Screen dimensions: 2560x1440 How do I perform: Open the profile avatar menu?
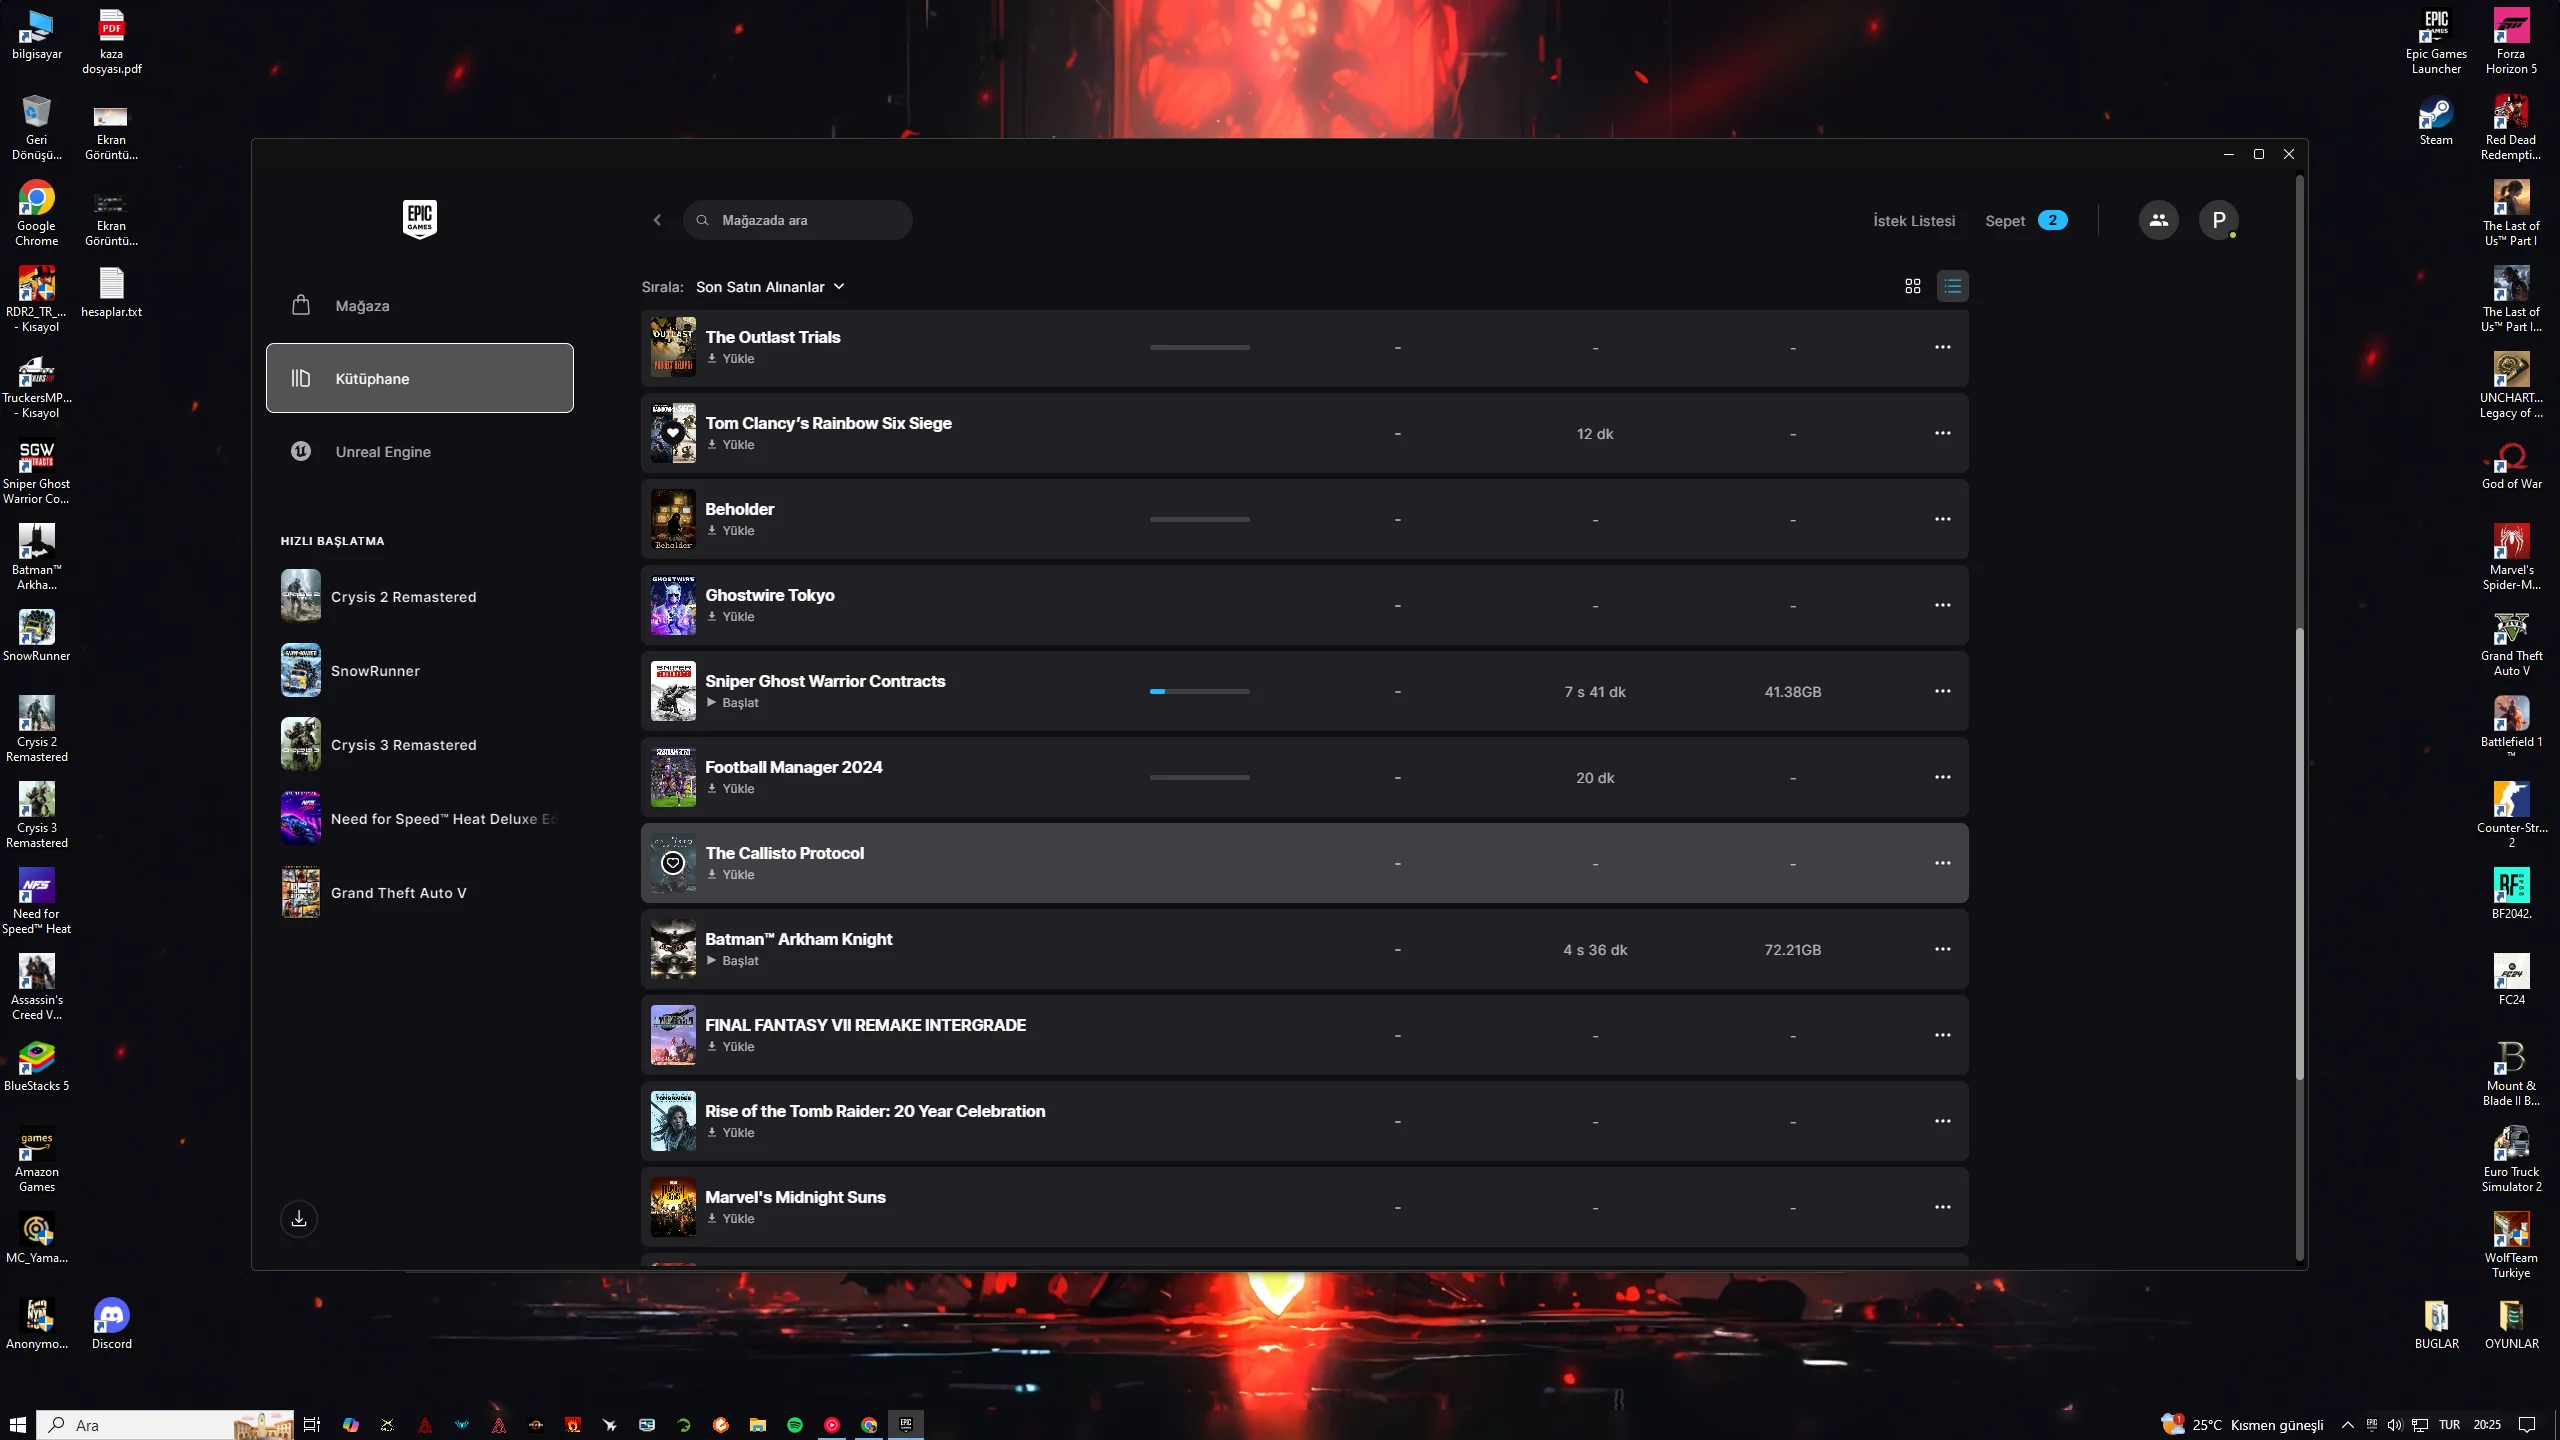pos(2218,220)
